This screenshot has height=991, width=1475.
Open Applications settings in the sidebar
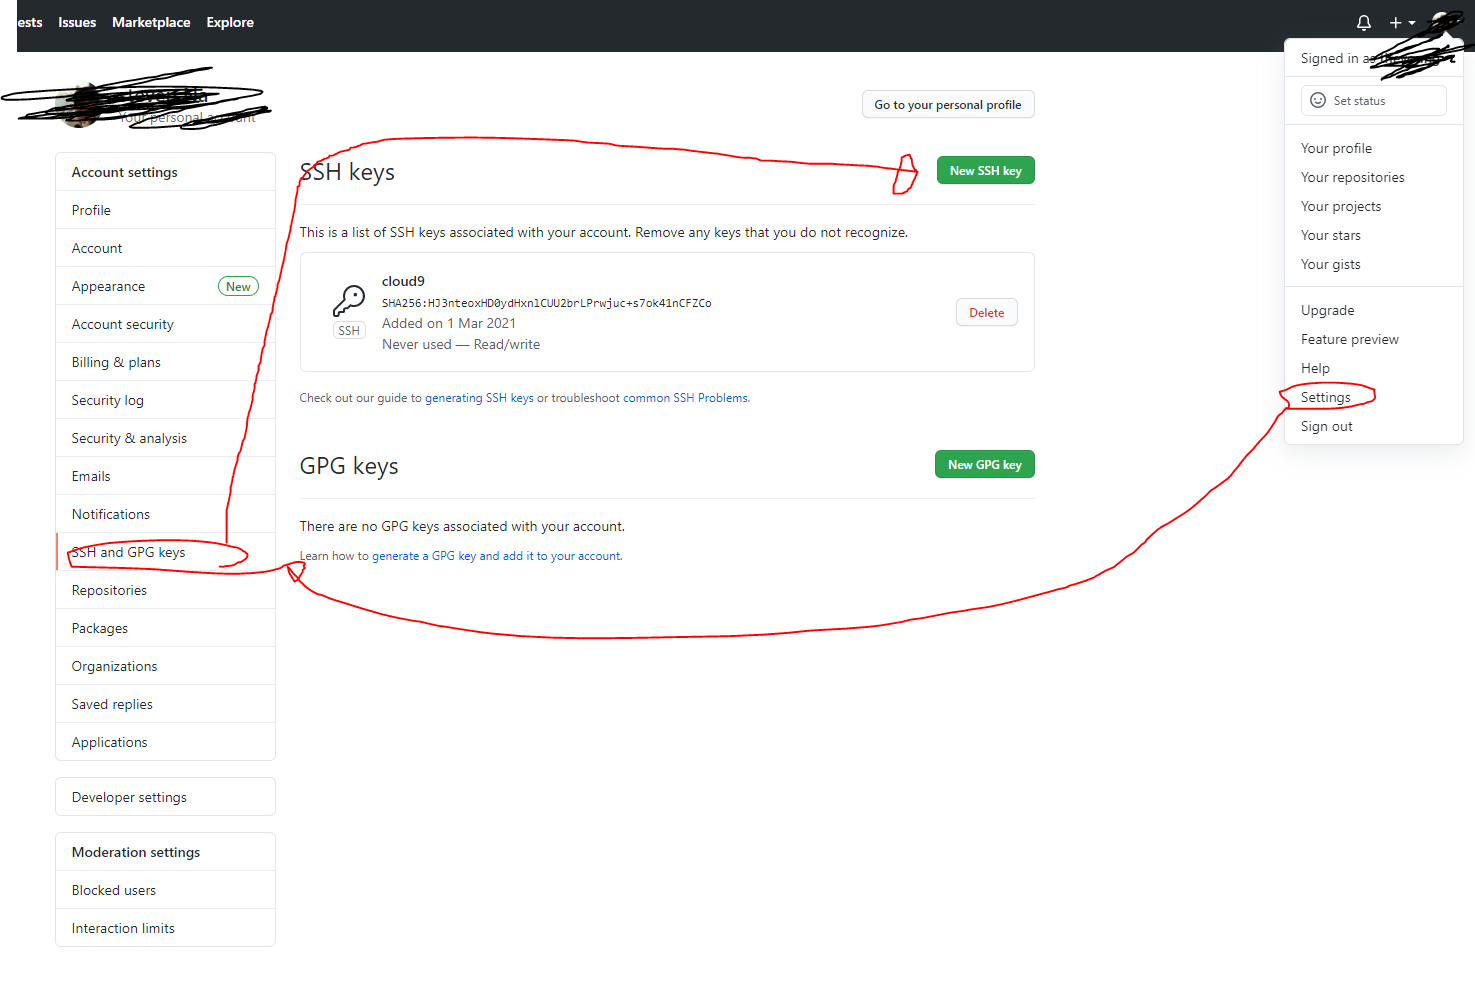click(x=165, y=742)
